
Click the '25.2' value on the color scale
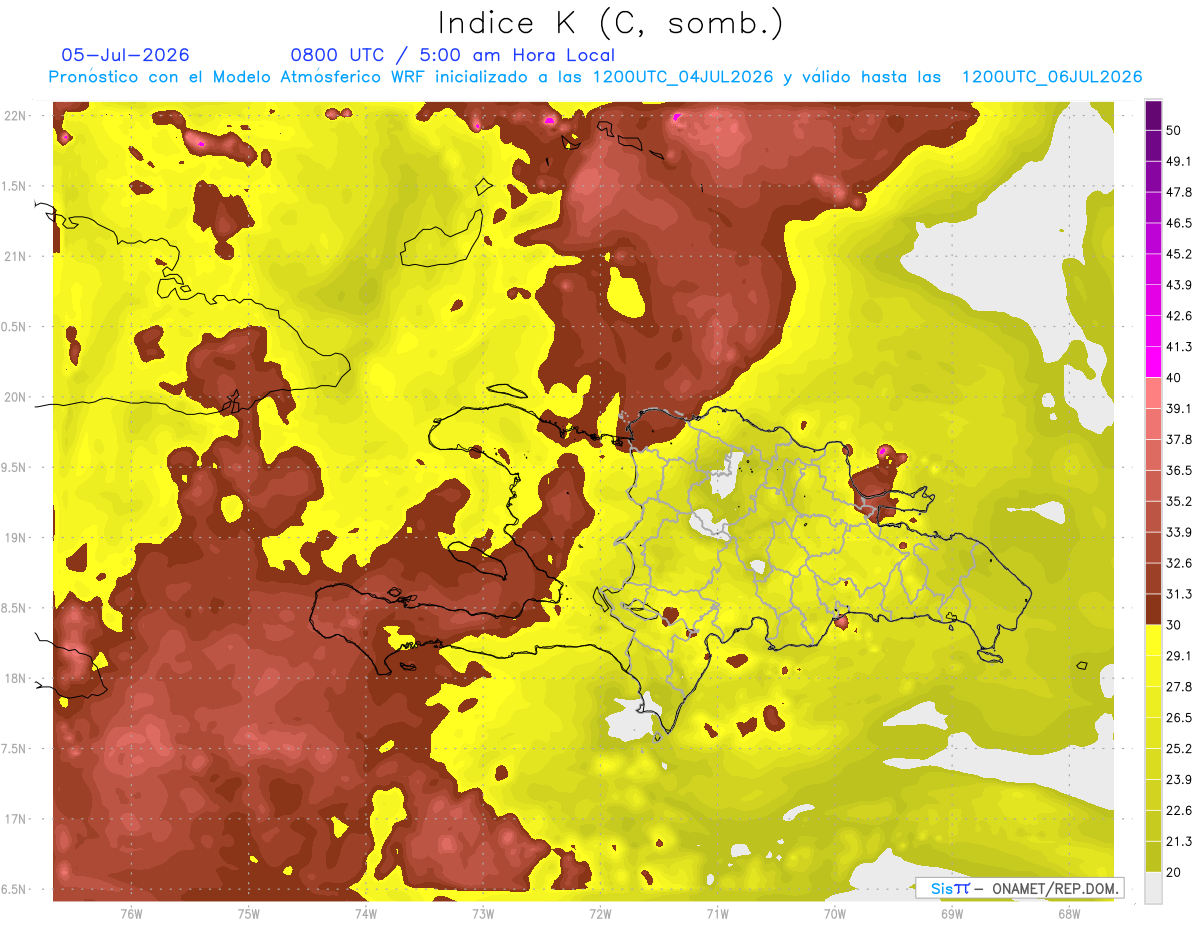tap(1179, 749)
